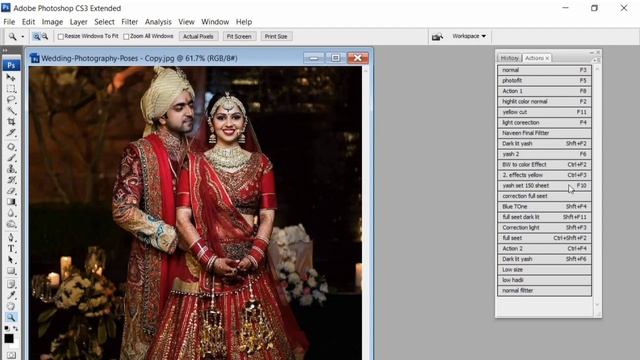This screenshot has height=360, width=640.
Task: Open the Window menu
Action: click(x=215, y=22)
